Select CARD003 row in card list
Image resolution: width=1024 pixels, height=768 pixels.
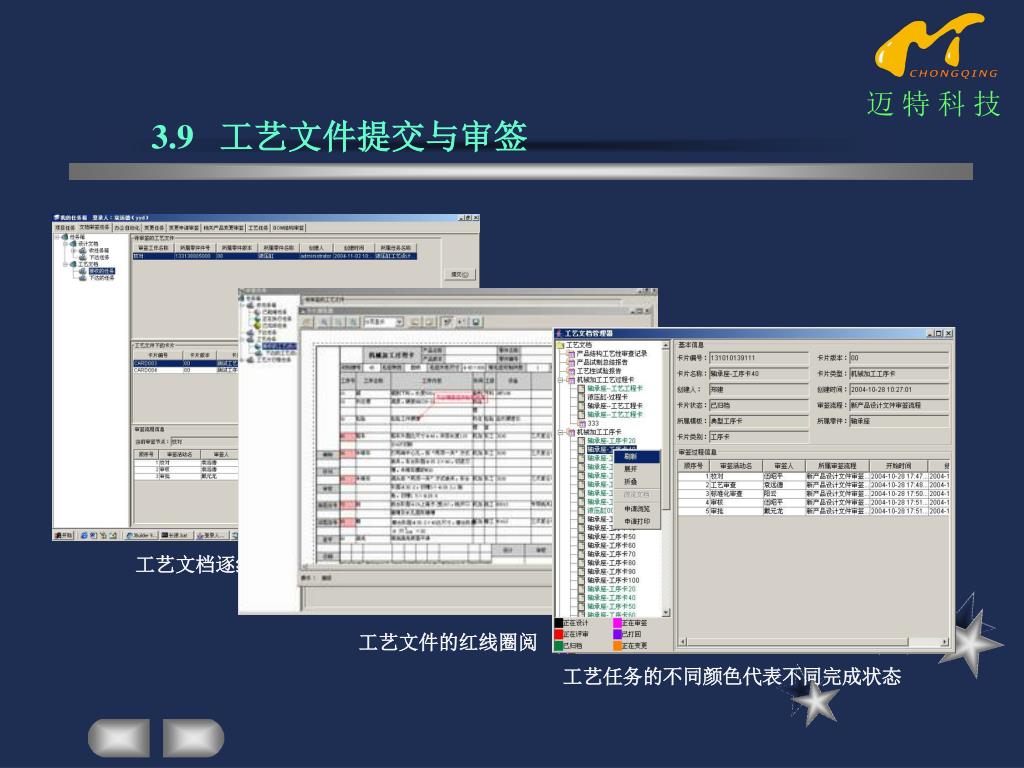(x=185, y=363)
